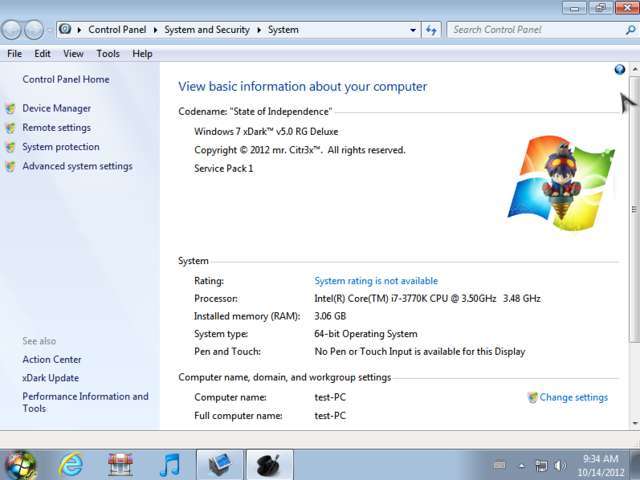
Task: Open the File menu
Action: [15, 54]
